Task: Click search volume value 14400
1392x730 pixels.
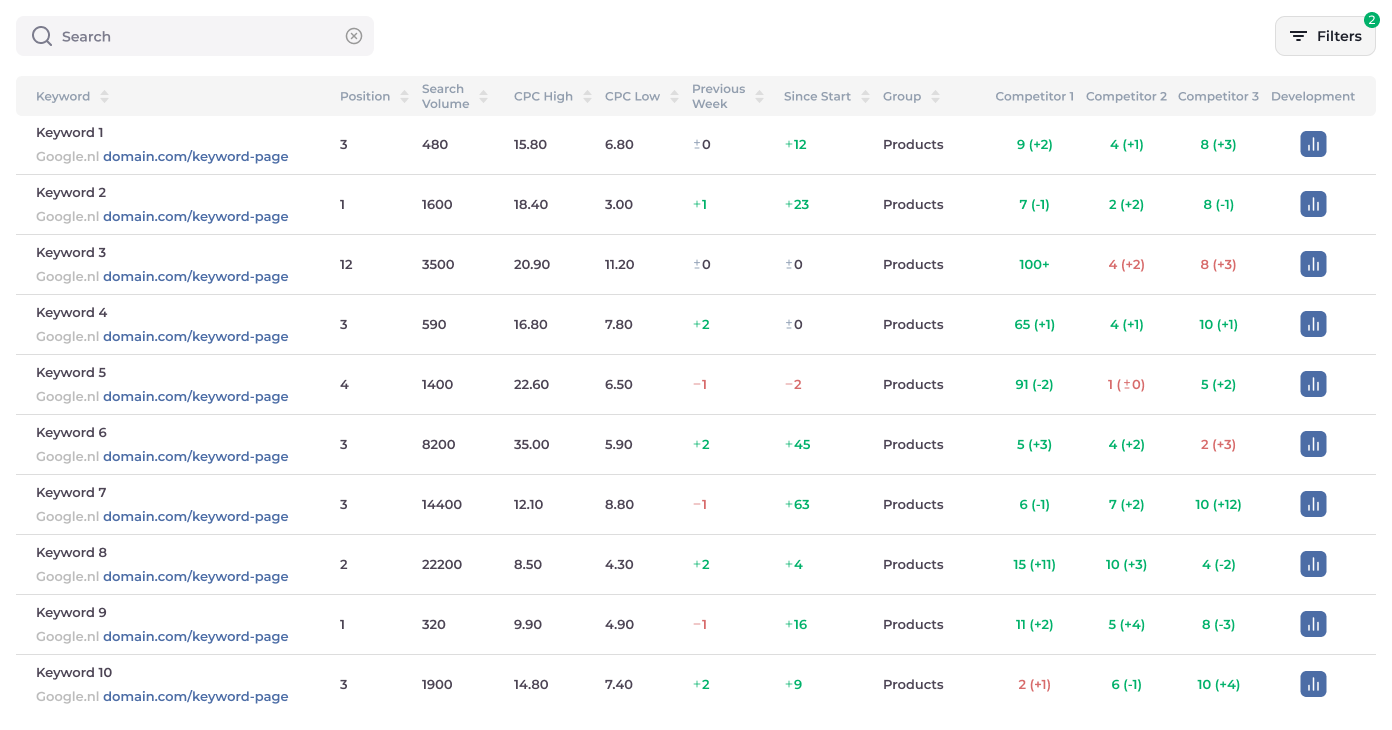Action: click(x=442, y=505)
